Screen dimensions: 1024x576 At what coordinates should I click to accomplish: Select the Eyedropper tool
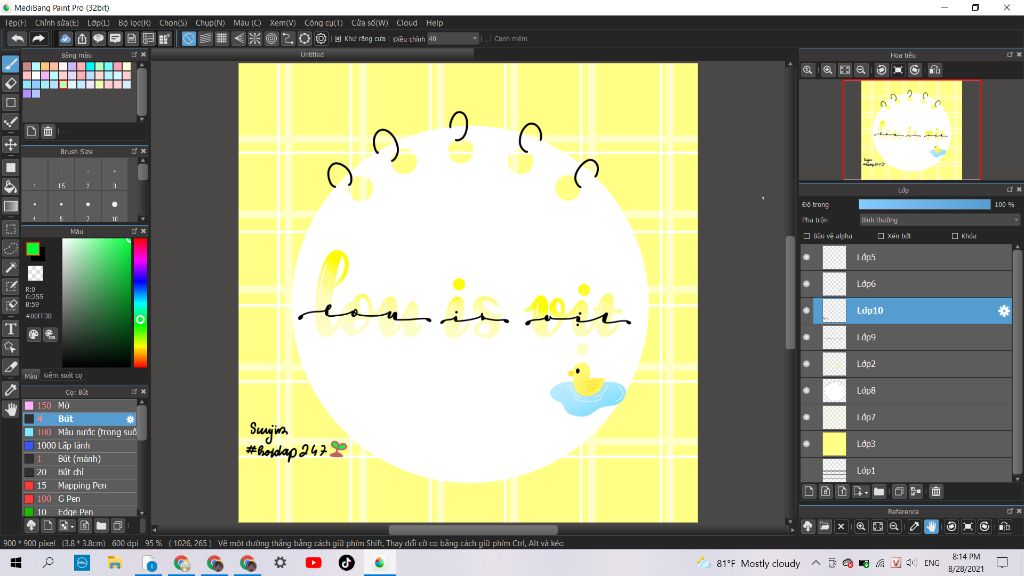10,390
